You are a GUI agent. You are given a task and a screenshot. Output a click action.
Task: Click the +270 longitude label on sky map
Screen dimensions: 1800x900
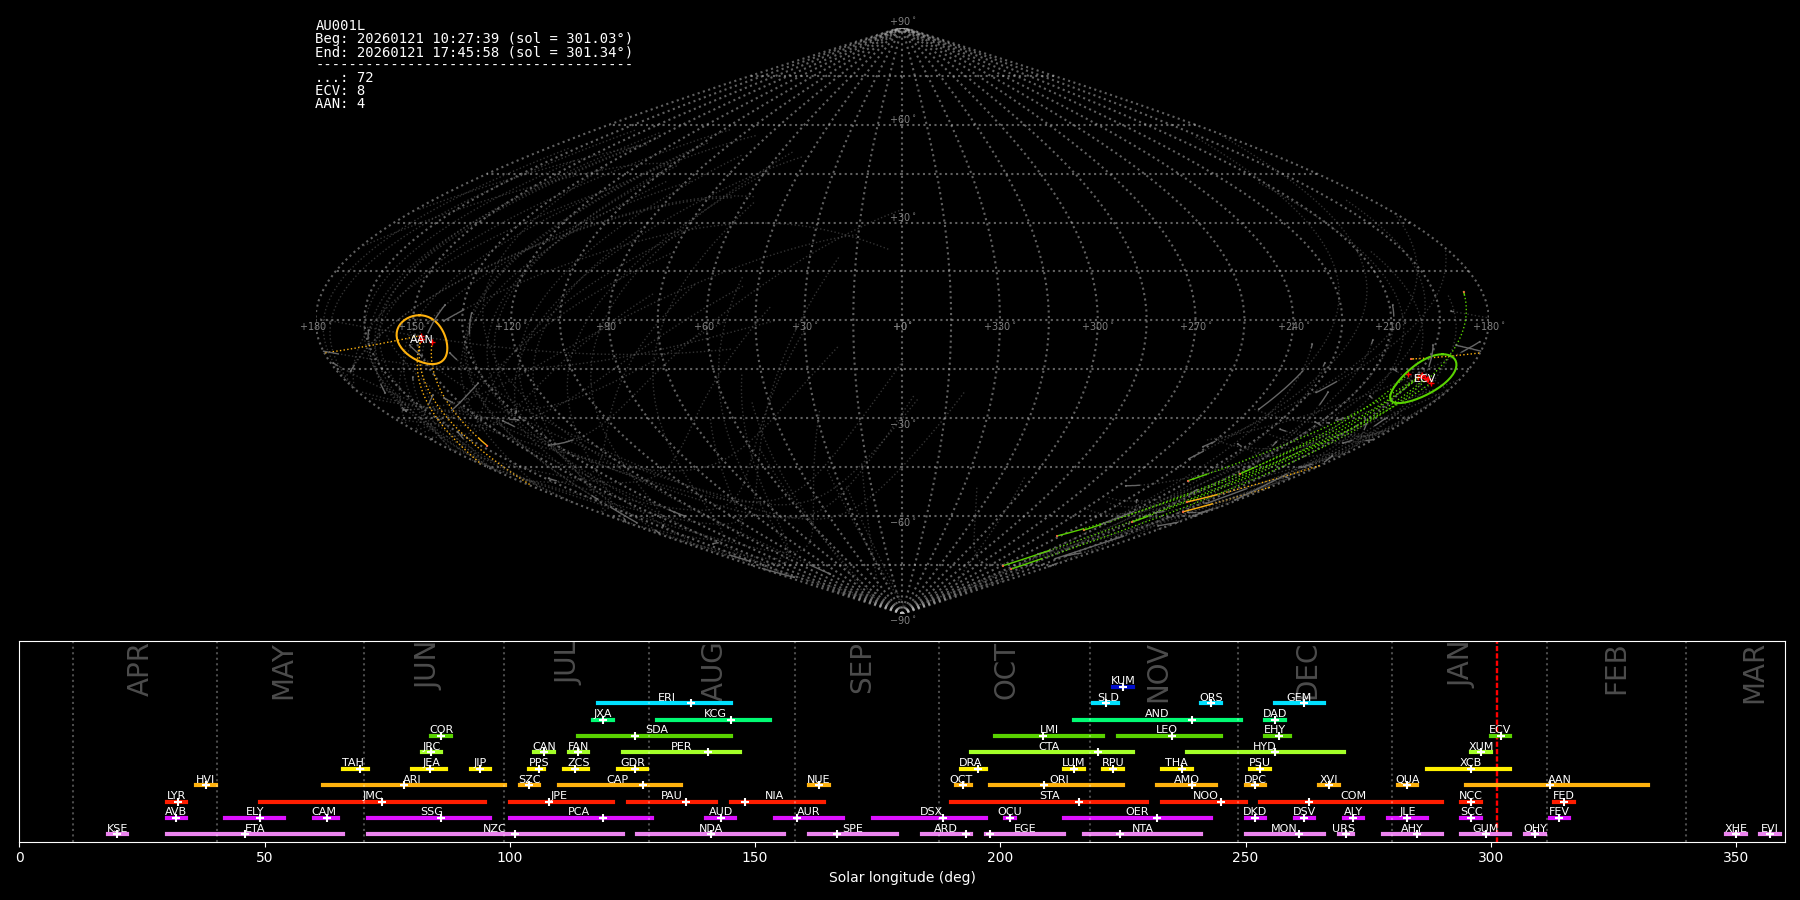coord(1192,326)
